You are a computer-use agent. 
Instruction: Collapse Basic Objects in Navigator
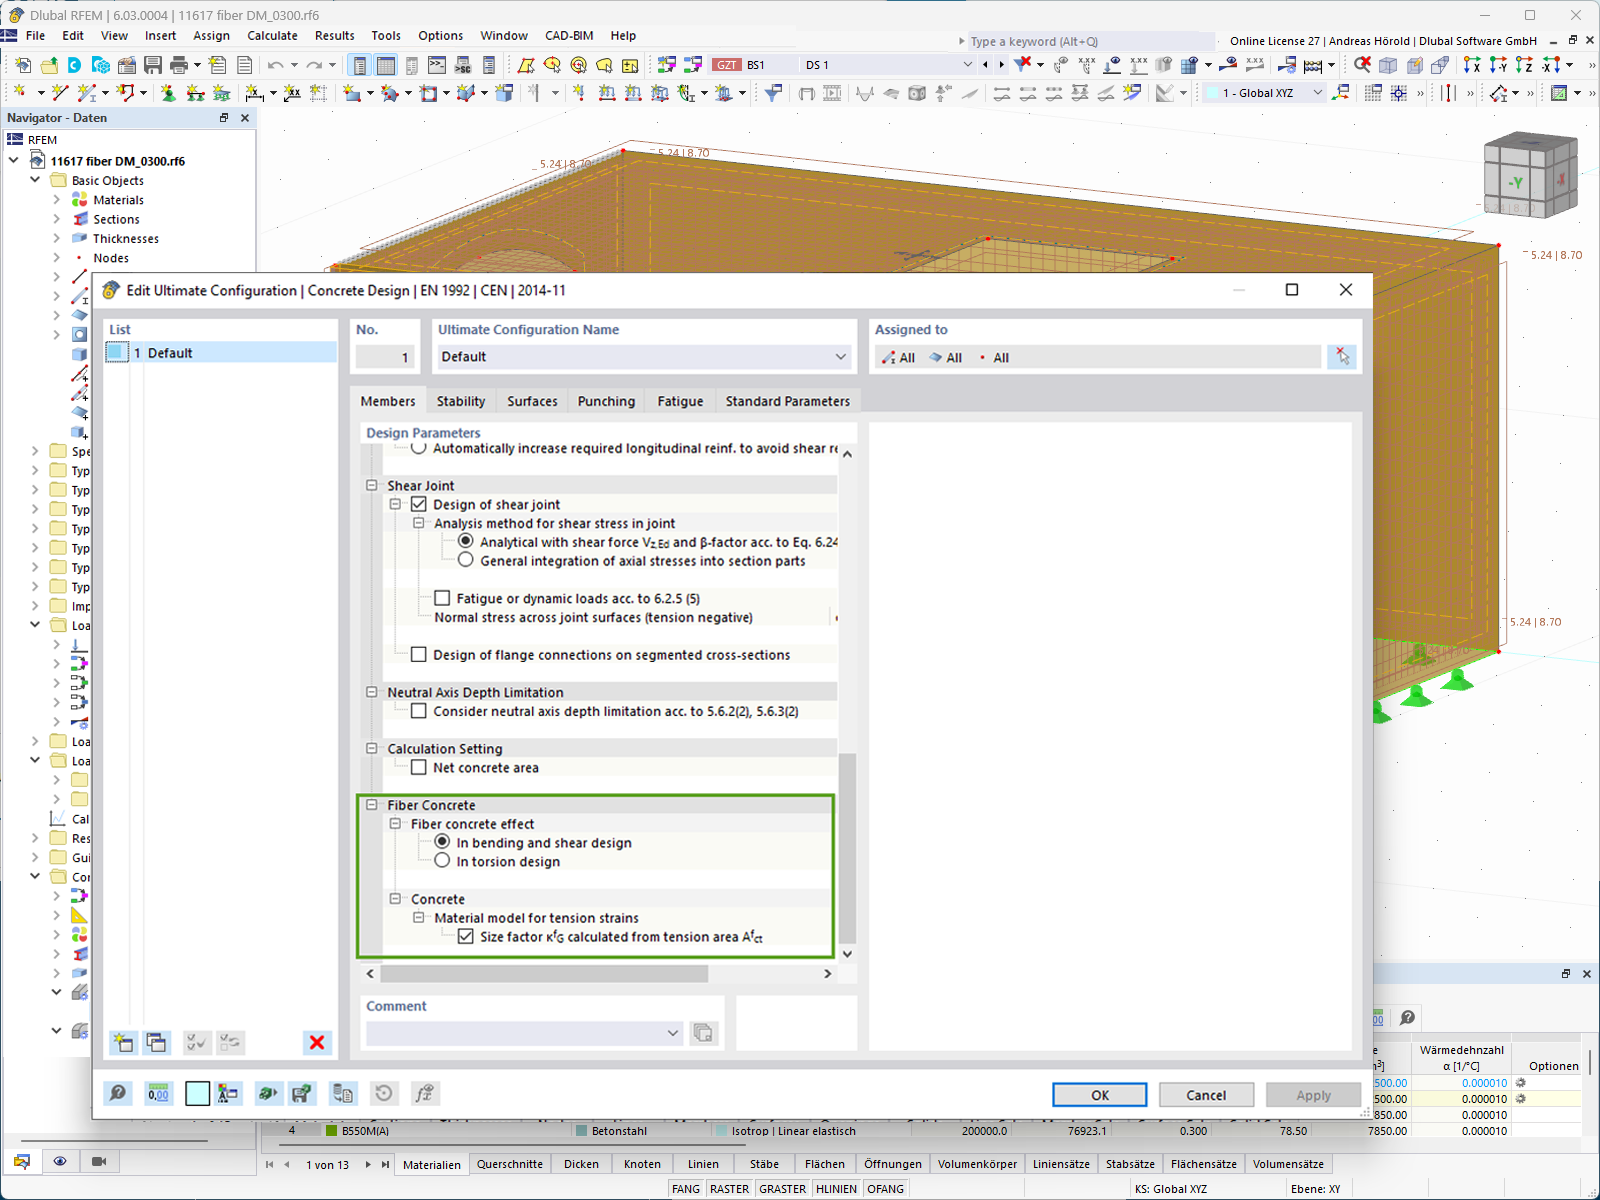pyautogui.click(x=35, y=180)
